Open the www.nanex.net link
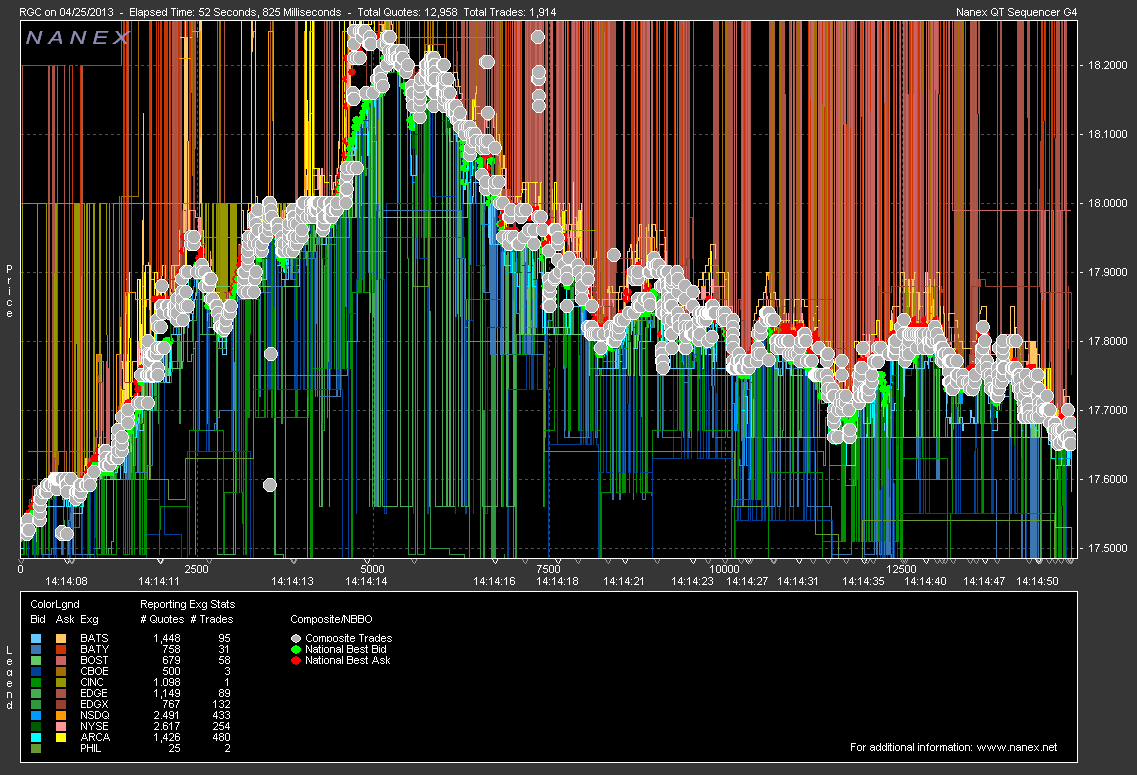This screenshot has width=1137, height=775. click(x=1017, y=747)
